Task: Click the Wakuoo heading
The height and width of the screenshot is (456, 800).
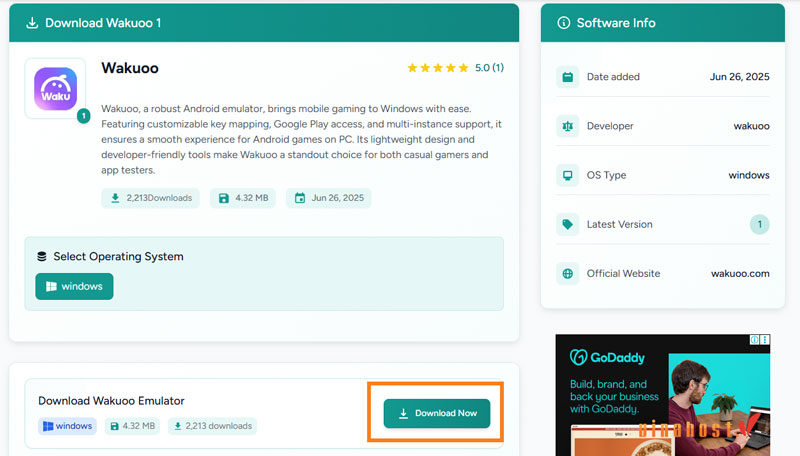Action: click(130, 68)
